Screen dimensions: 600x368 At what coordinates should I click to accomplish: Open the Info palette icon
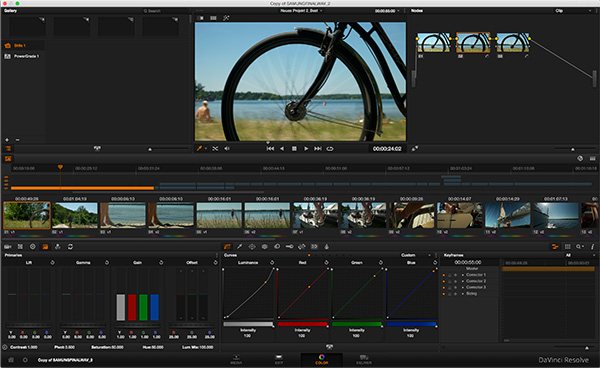(x=592, y=247)
